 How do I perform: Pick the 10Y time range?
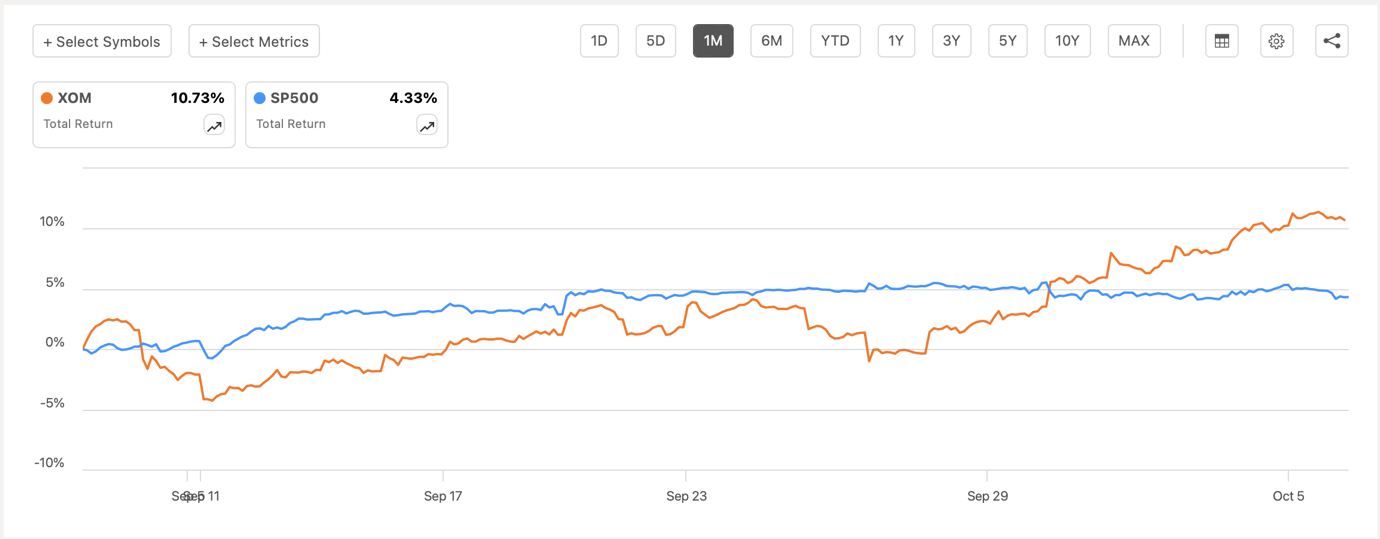point(1067,41)
